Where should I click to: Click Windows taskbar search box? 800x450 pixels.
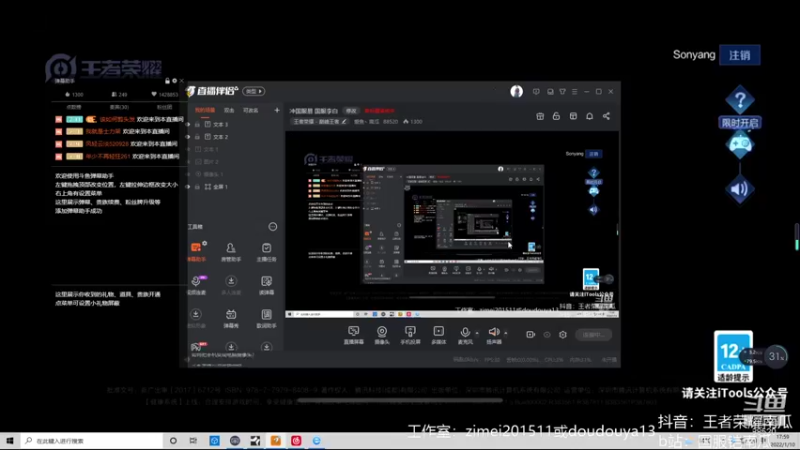92,441
